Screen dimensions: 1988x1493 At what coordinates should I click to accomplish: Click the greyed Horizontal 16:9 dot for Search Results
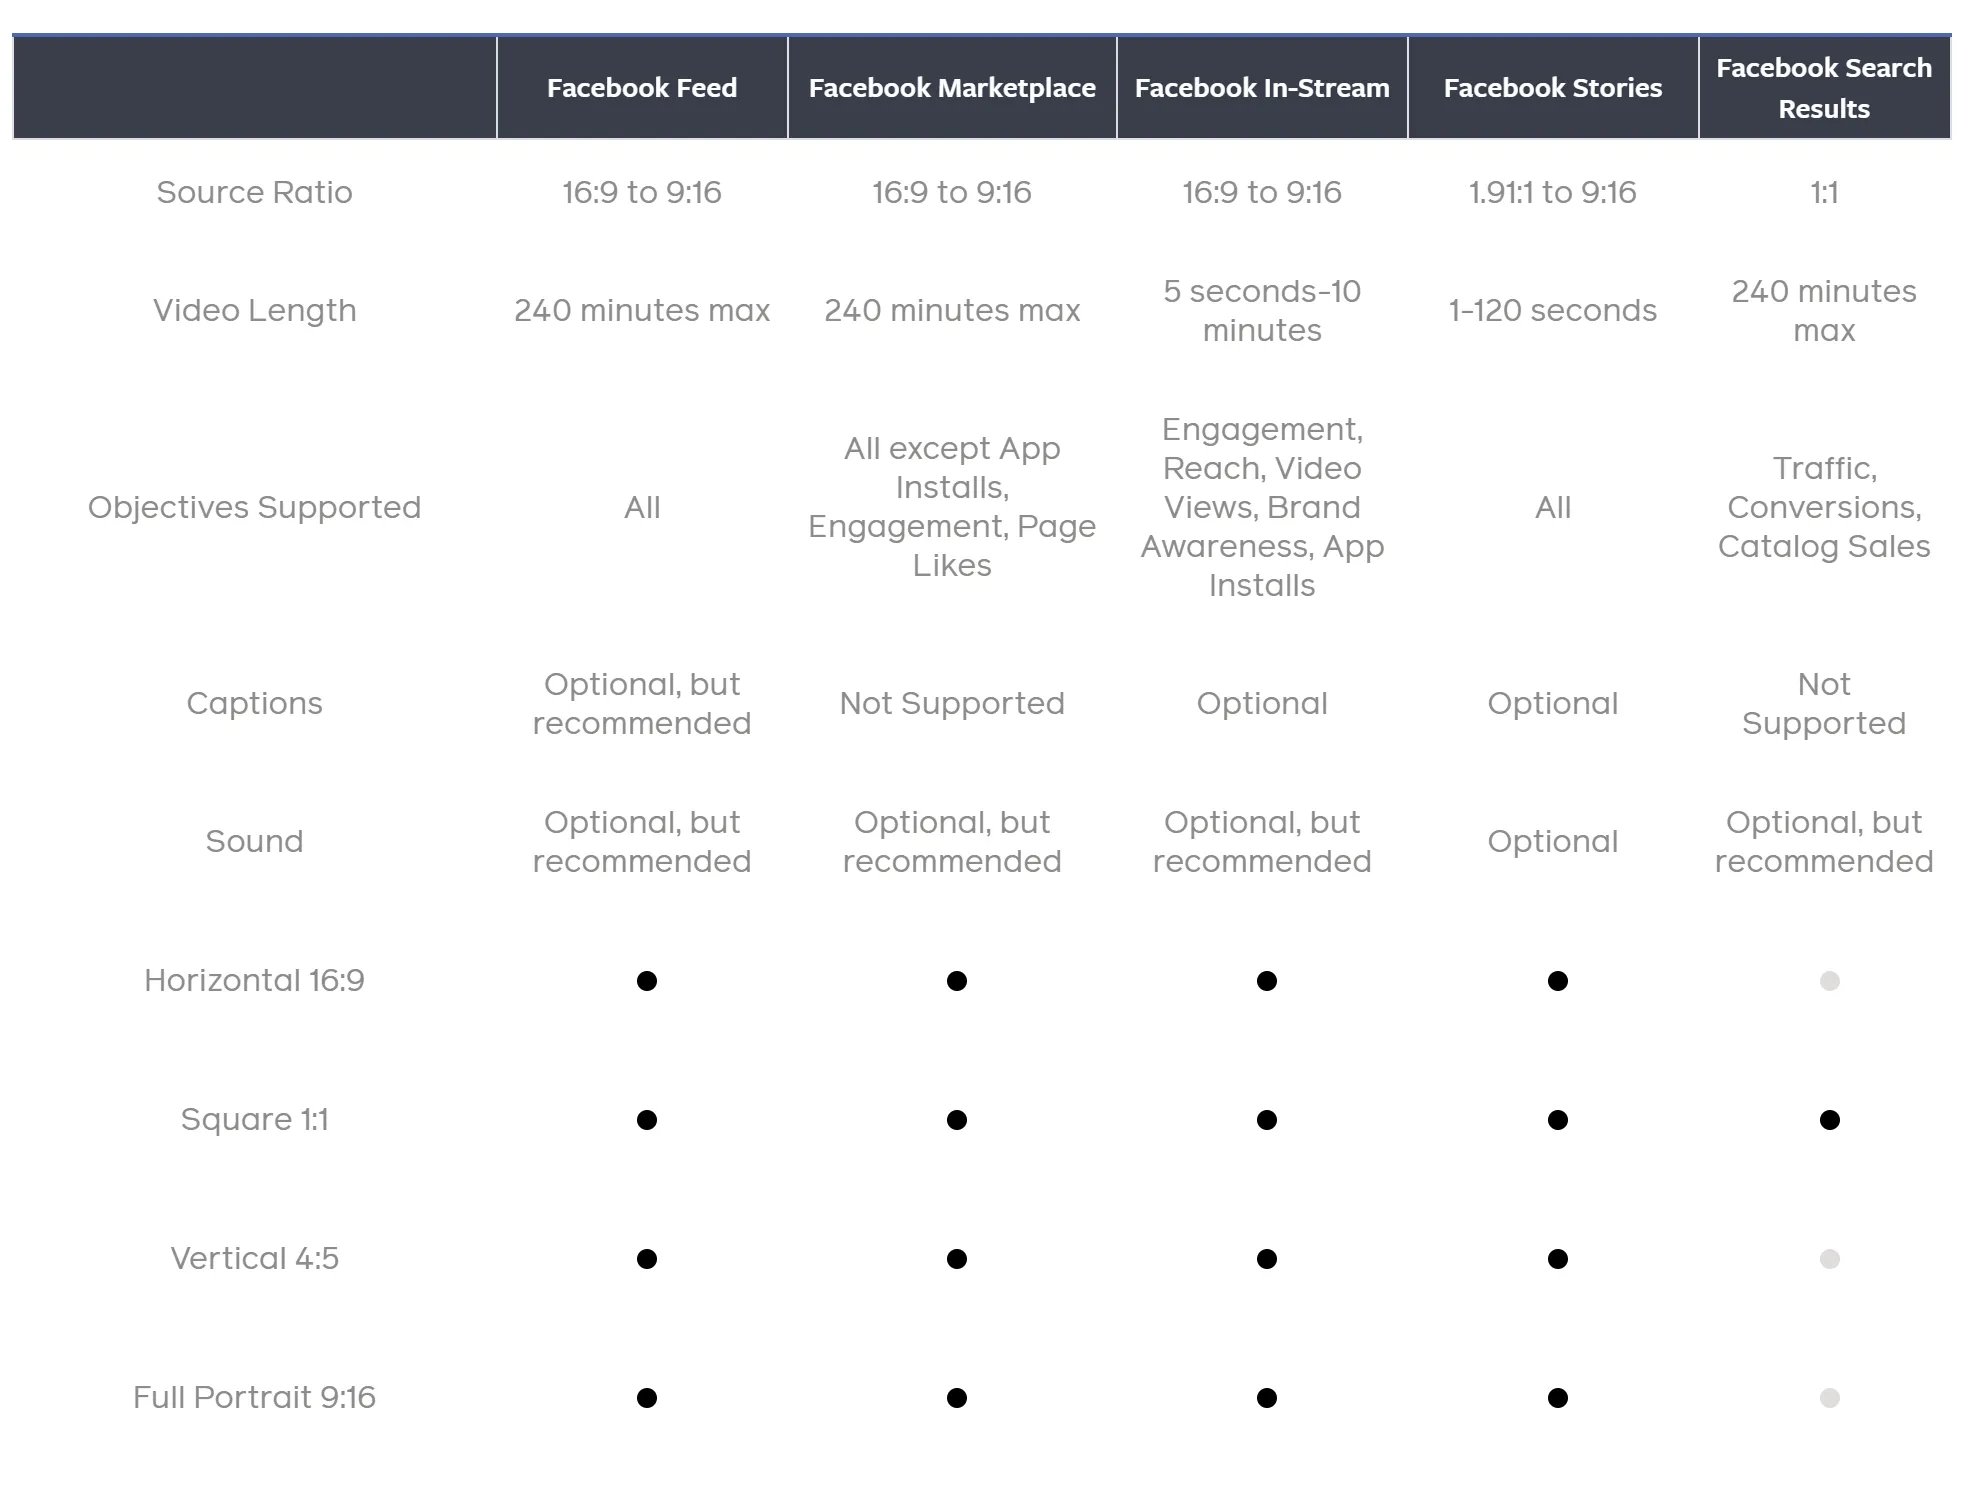click(1830, 981)
